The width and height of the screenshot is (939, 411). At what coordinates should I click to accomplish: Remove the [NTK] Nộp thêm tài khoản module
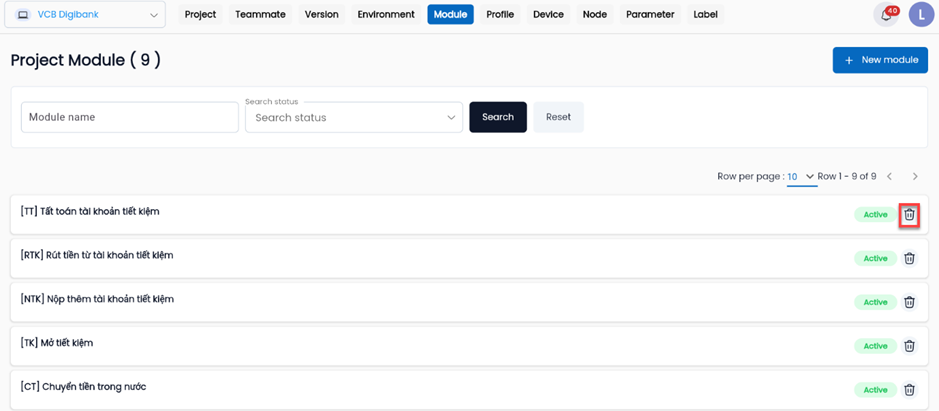(909, 302)
